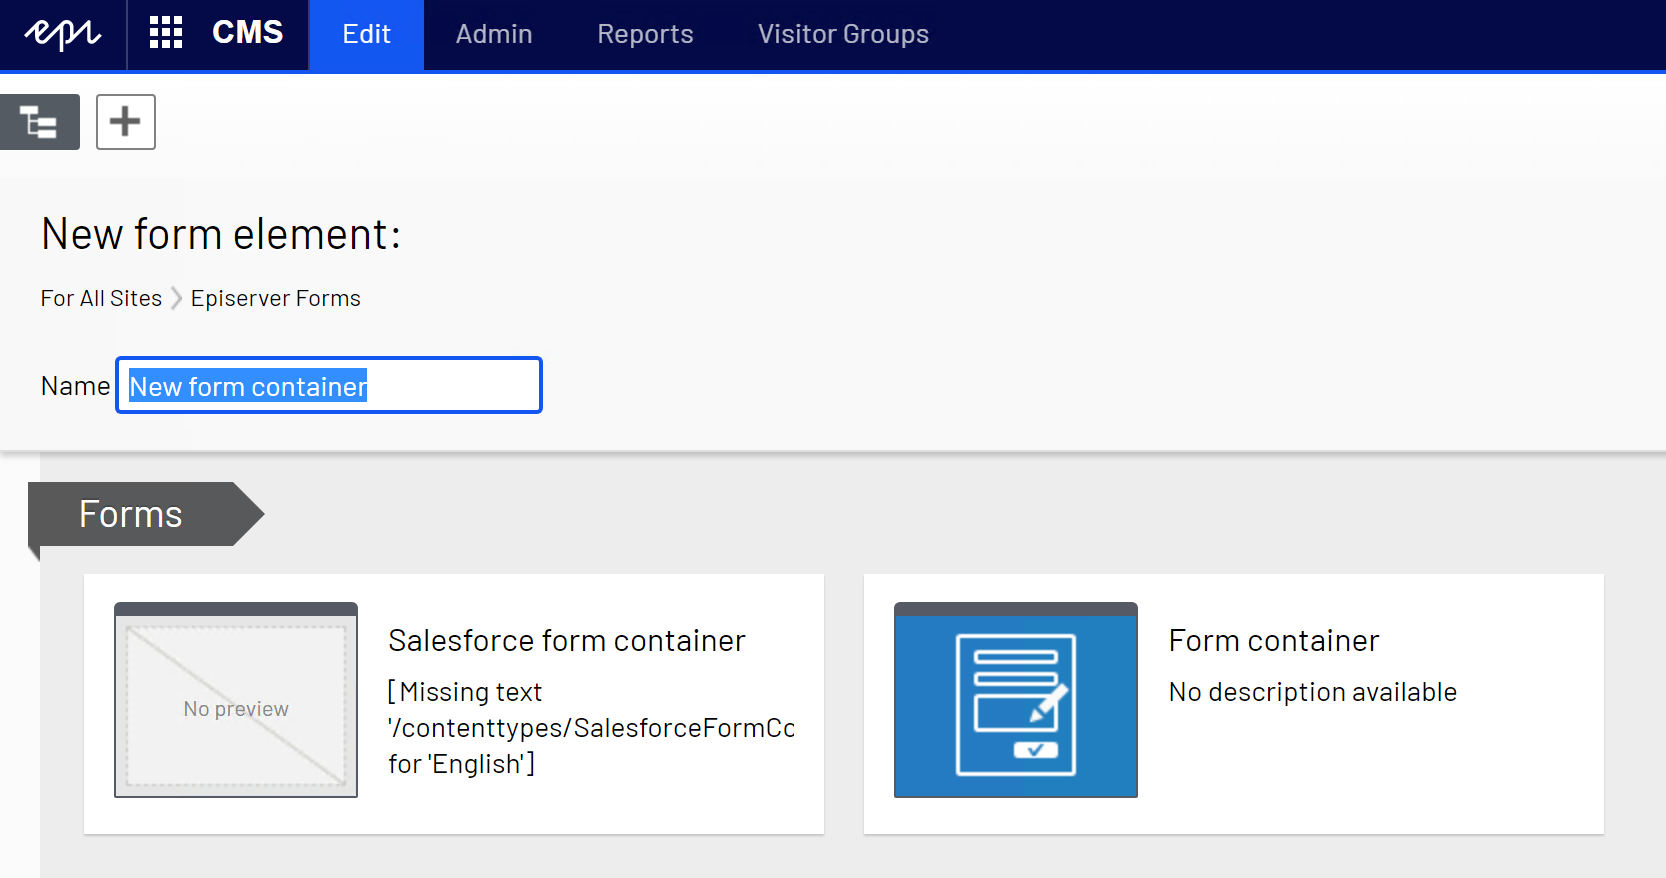Image resolution: width=1666 pixels, height=878 pixels.
Task: Click the breadcrumb chevron separator
Action: [177, 298]
